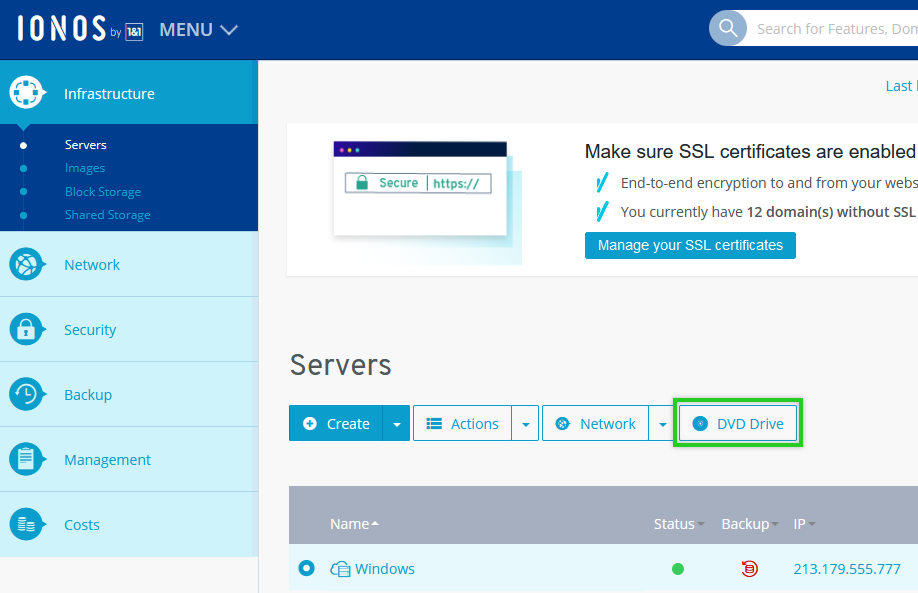Expand the Create button dropdown arrow
918x593 pixels.
tap(396, 424)
